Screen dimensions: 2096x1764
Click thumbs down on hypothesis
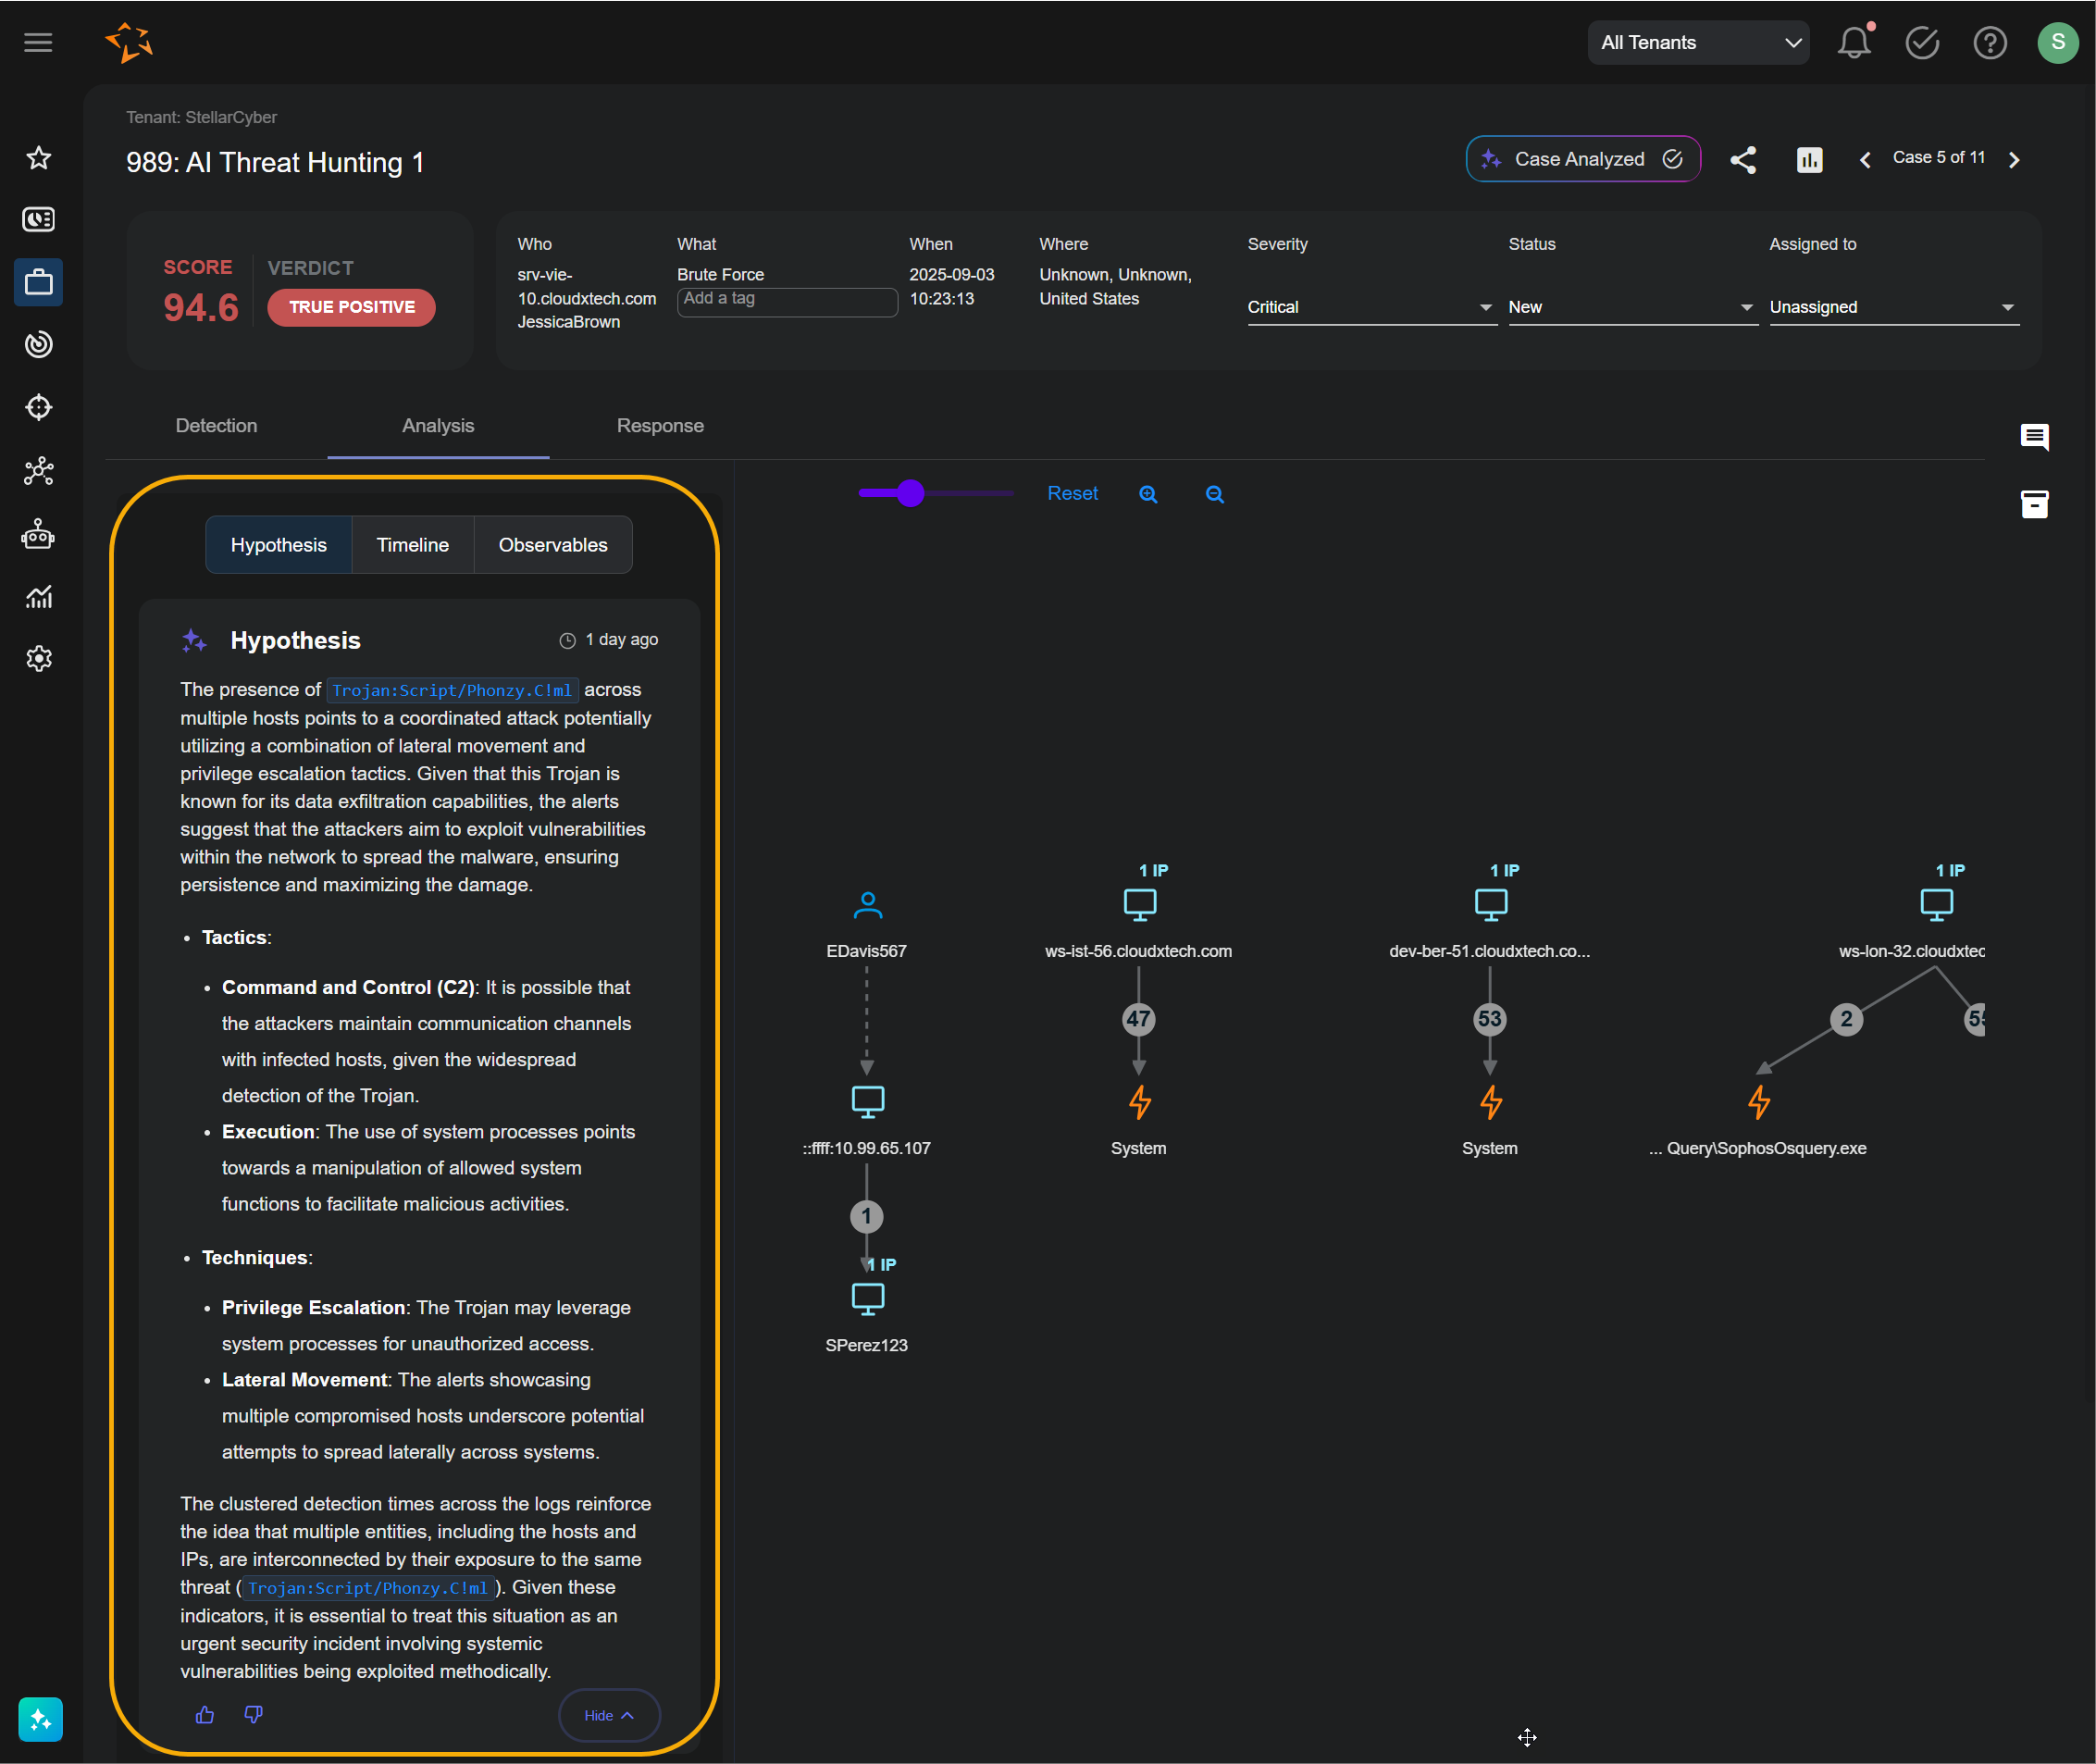253,1715
